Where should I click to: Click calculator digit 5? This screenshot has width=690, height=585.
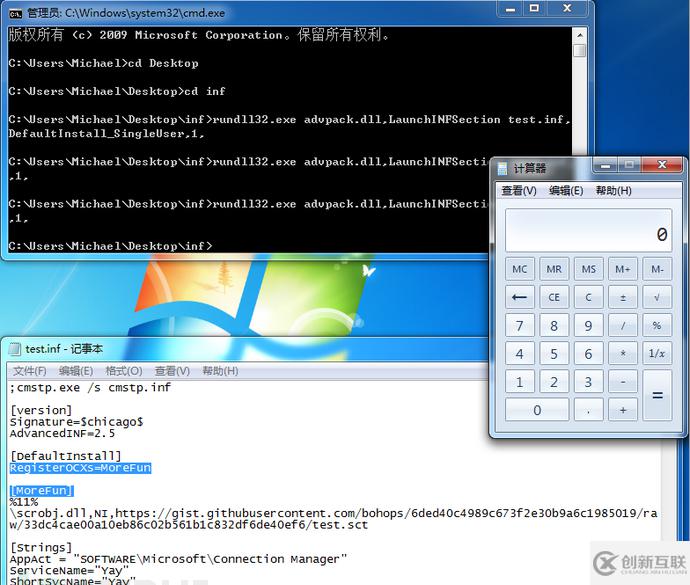(x=554, y=353)
